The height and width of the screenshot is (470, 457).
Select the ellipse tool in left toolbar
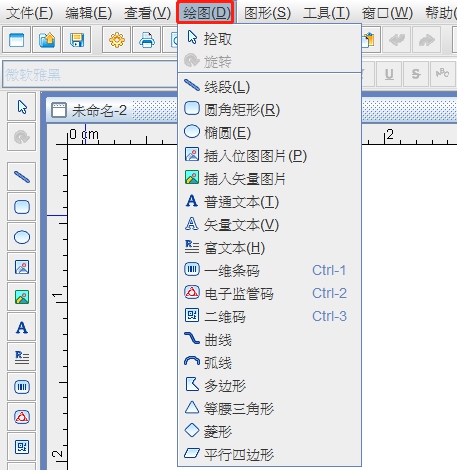point(22,237)
